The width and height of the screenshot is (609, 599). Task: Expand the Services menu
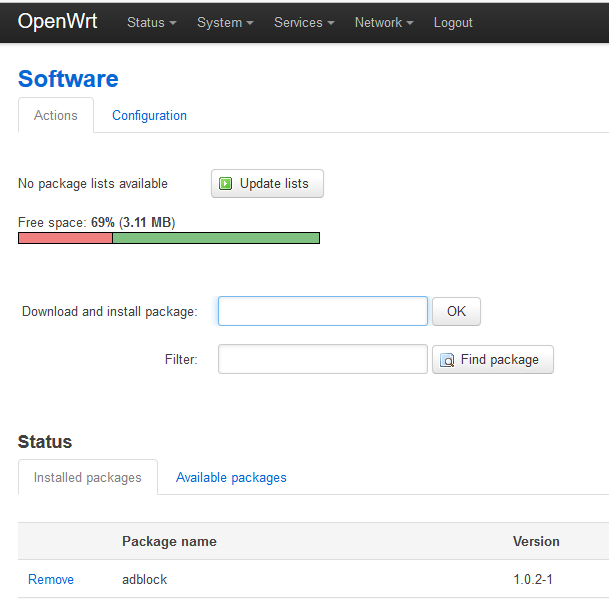coord(304,23)
